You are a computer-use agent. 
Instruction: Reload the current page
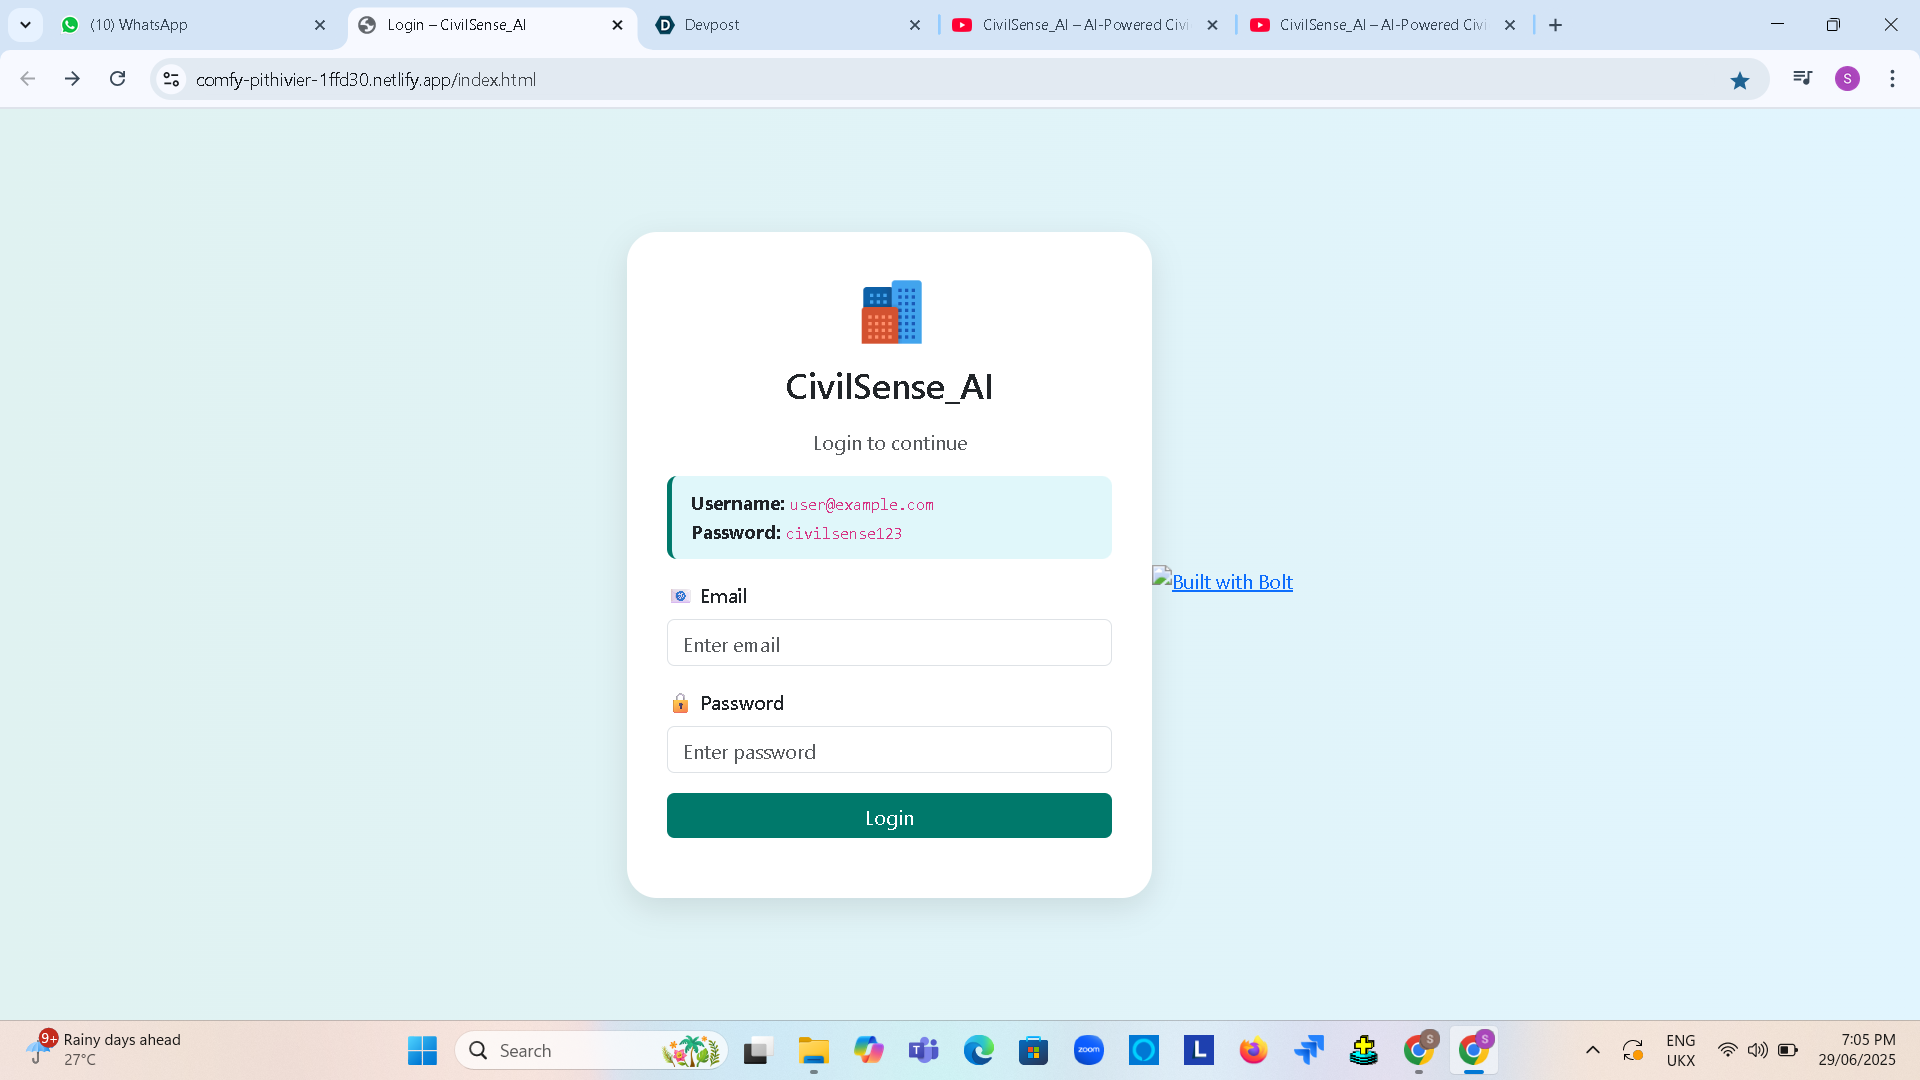pos(117,79)
